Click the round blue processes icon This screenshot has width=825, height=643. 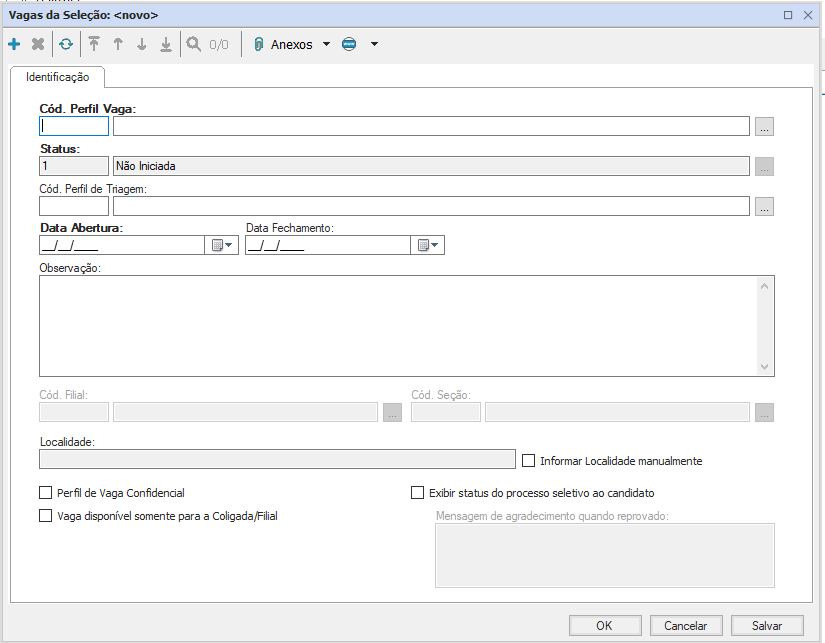click(349, 45)
